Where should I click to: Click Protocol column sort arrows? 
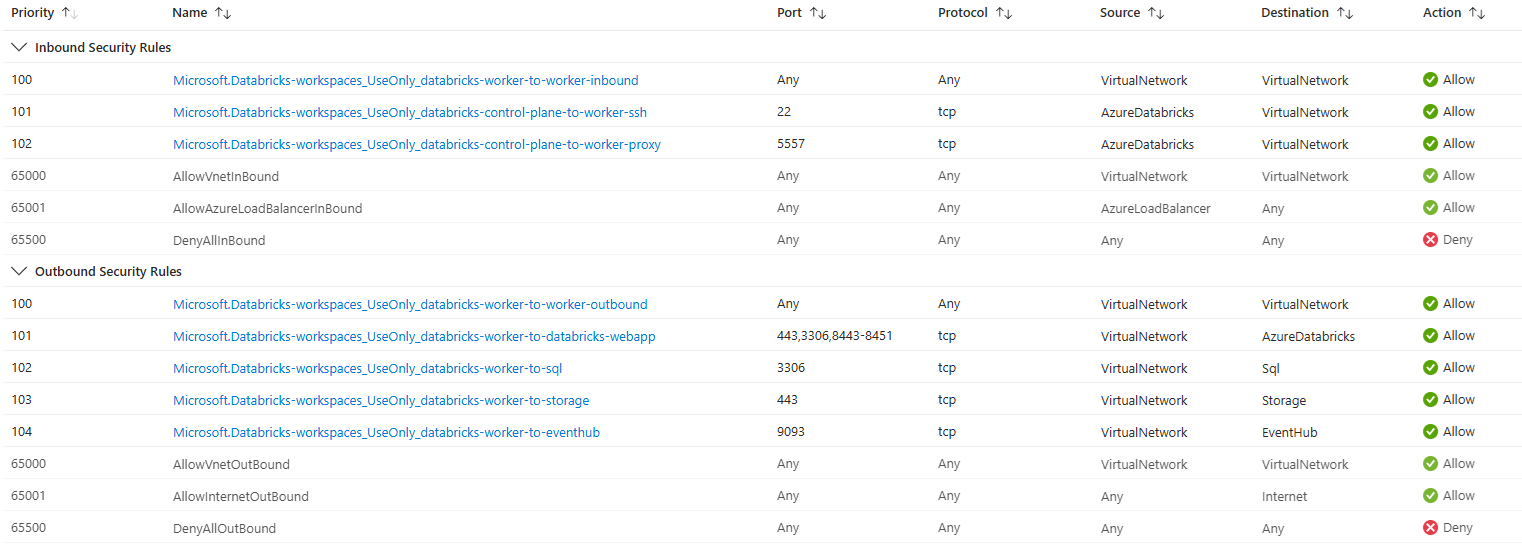[x=1004, y=13]
